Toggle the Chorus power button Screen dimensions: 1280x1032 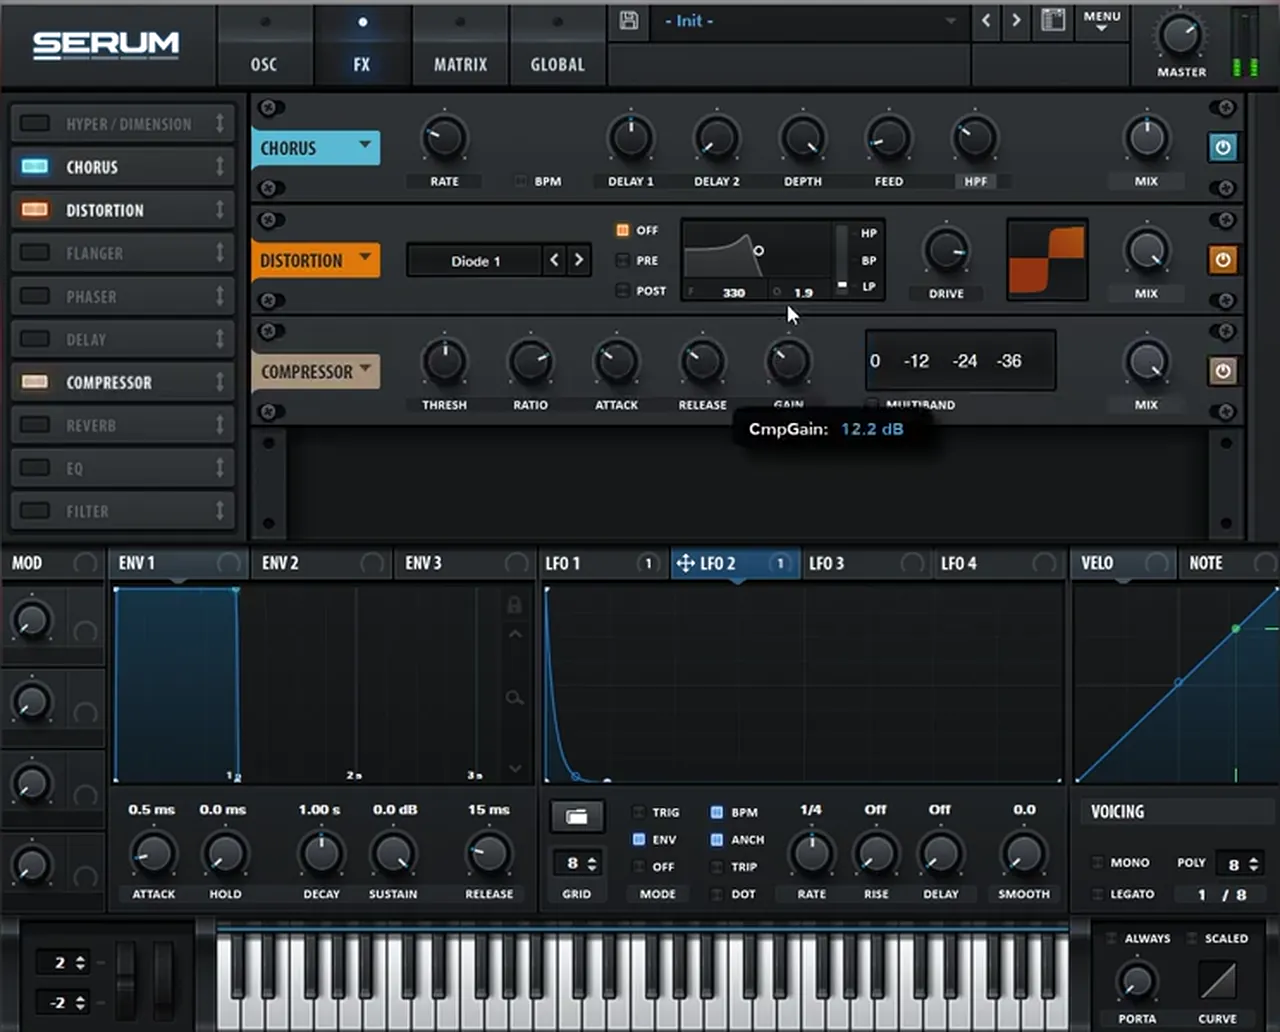click(x=1222, y=148)
